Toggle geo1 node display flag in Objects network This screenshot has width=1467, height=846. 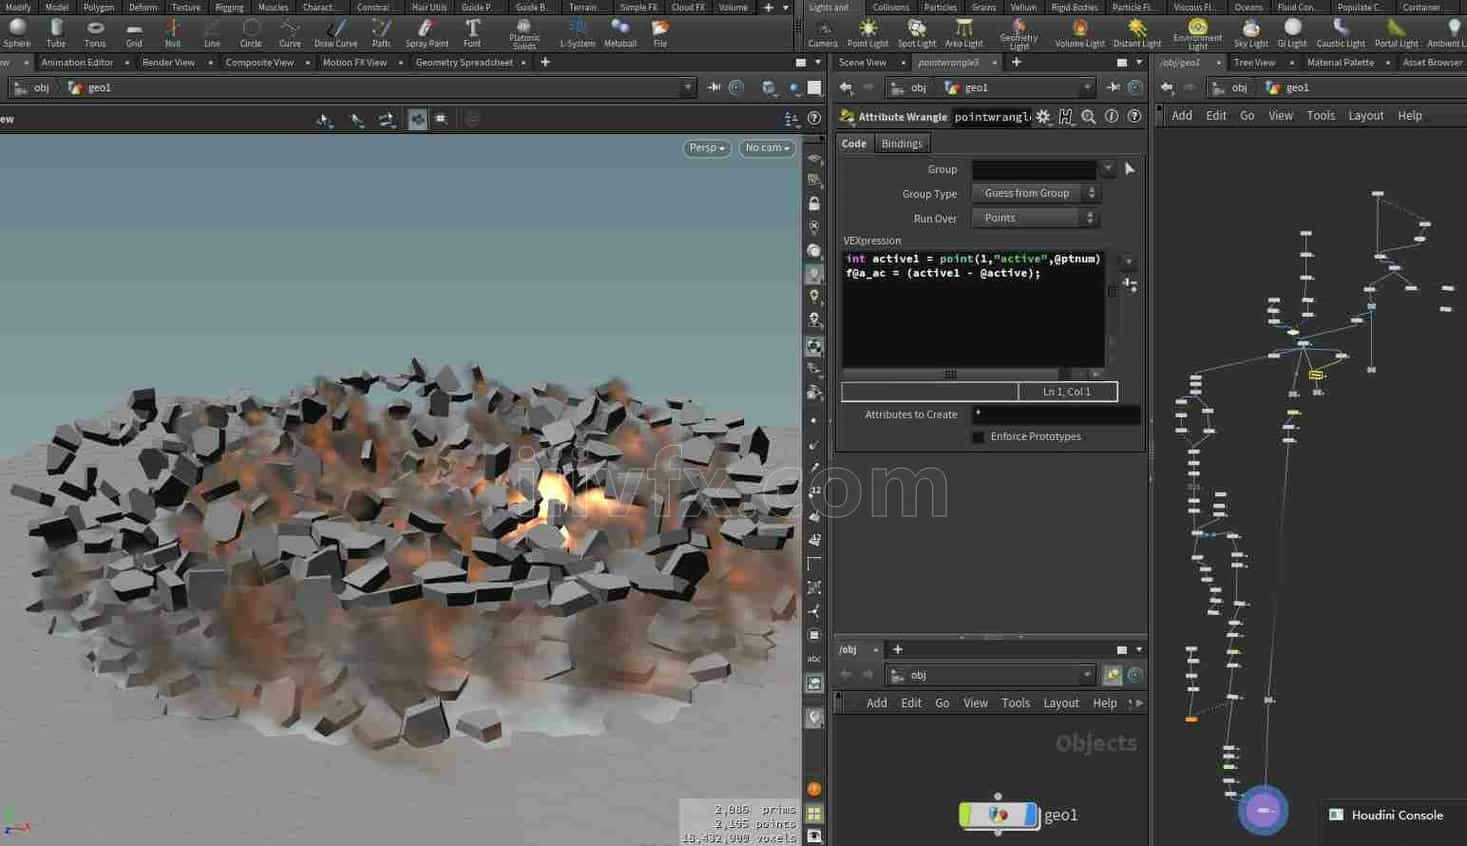click(1030, 815)
